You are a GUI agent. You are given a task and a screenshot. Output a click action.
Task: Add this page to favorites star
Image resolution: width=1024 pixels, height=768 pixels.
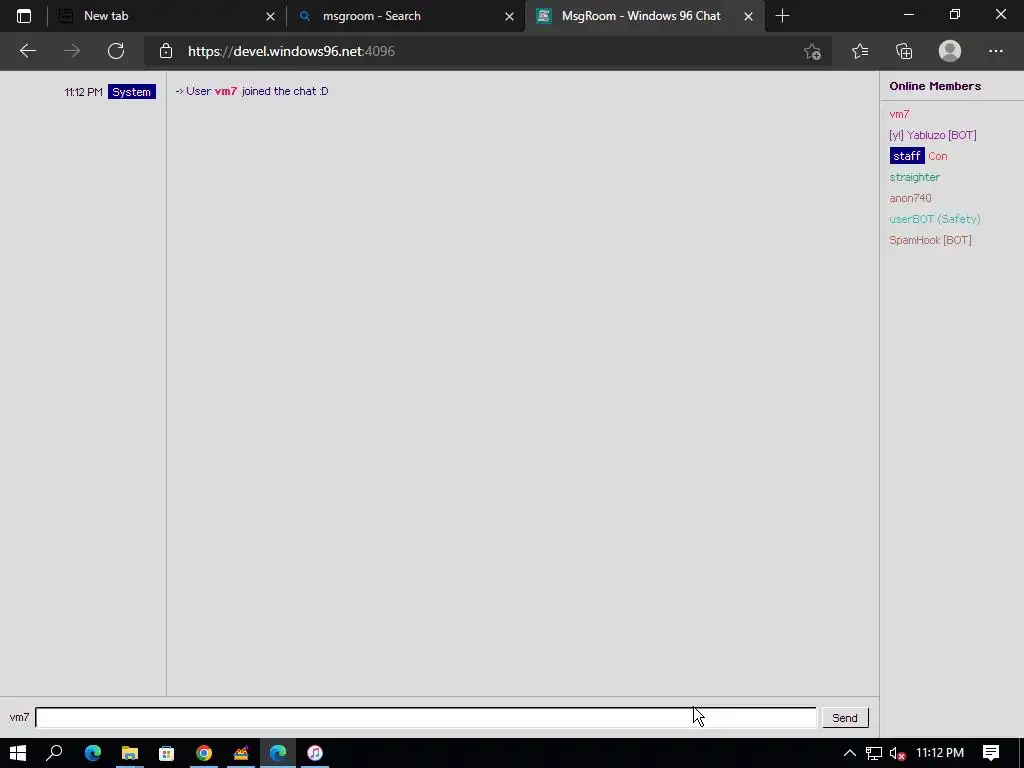[x=812, y=51]
